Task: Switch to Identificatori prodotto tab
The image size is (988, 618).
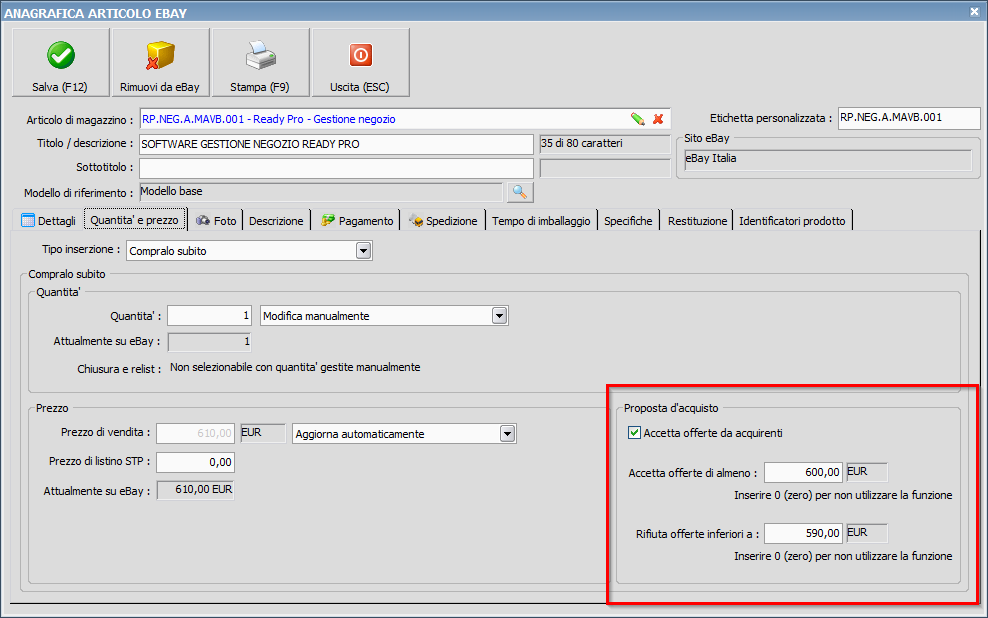Action: (792, 220)
